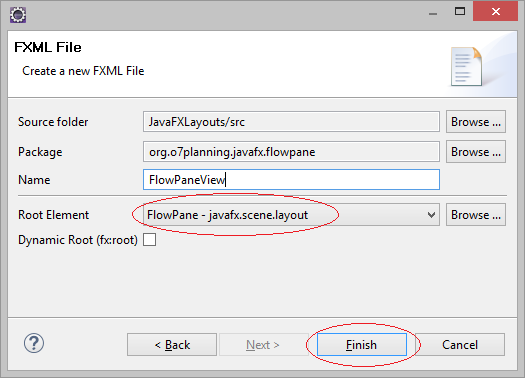Go Back to the previous wizard page
The image size is (525, 378).
coord(172,345)
